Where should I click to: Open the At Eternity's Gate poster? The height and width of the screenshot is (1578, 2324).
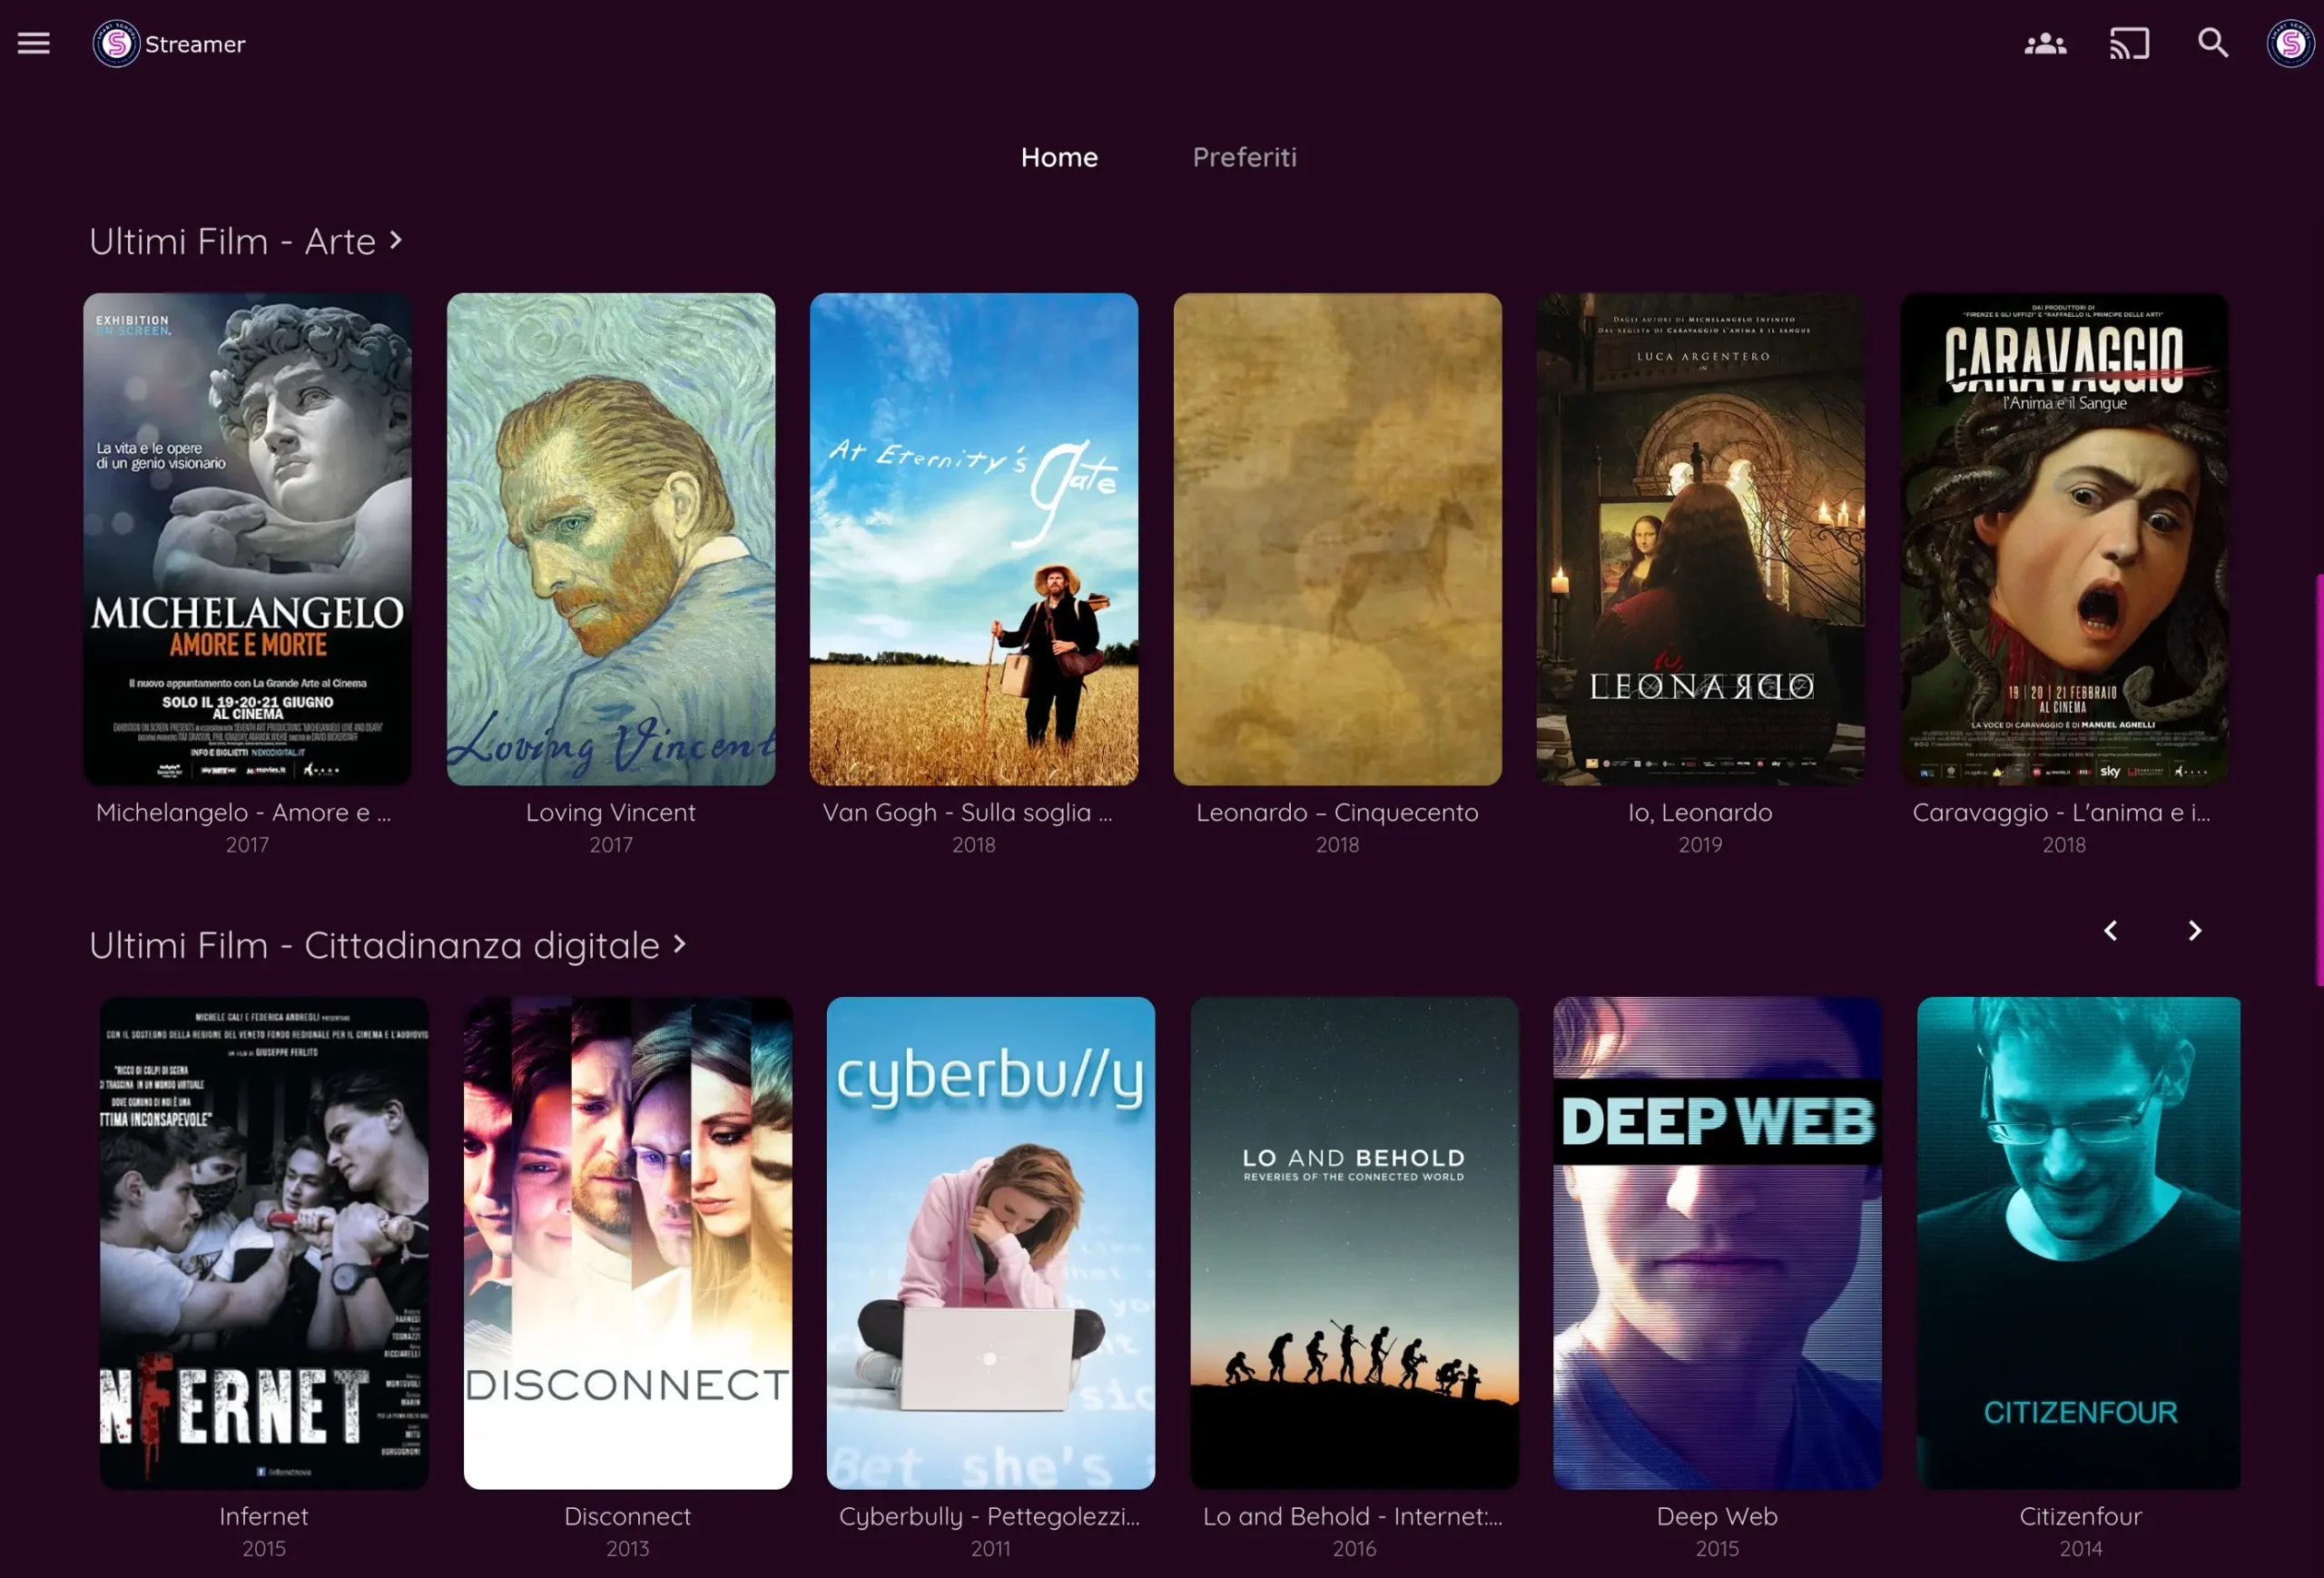(974, 539)
